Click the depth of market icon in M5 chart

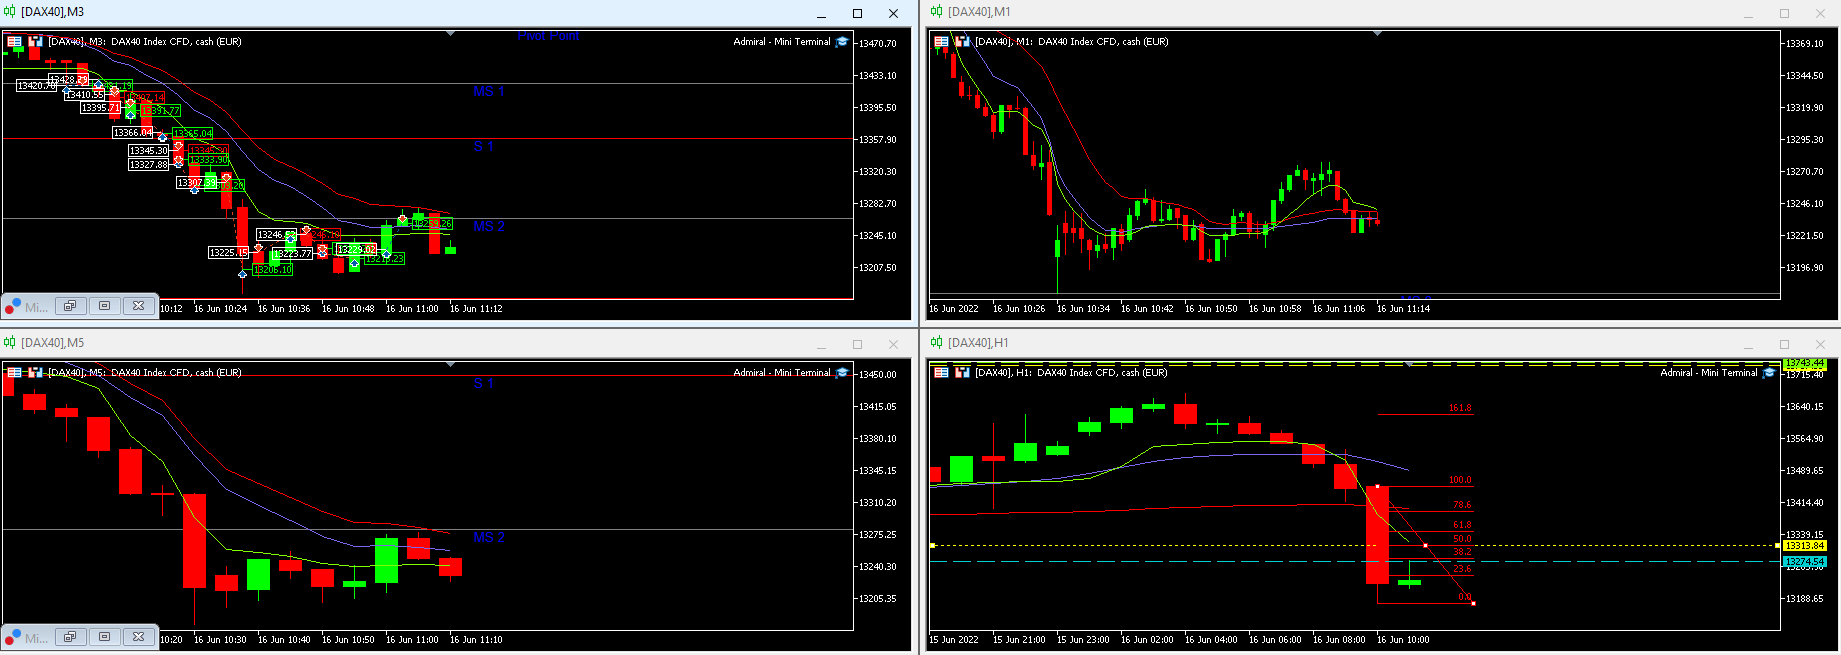coord(36,373)
